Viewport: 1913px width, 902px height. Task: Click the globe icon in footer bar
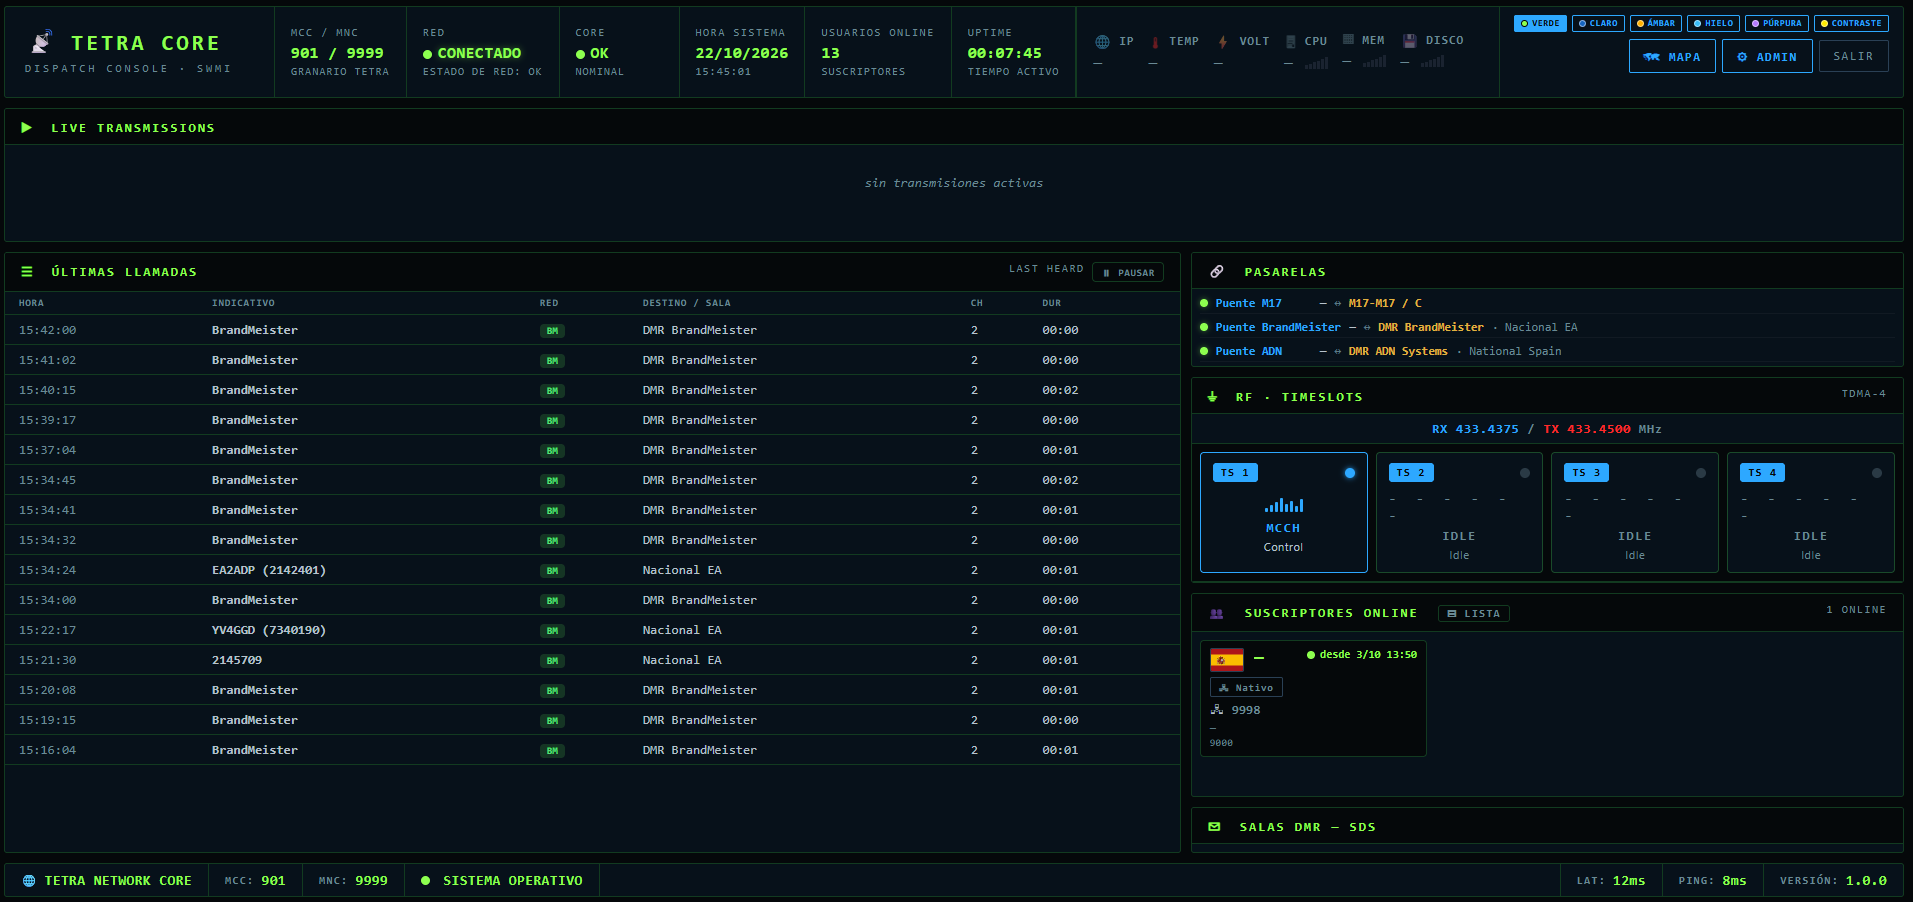click(x=29, y=881)
